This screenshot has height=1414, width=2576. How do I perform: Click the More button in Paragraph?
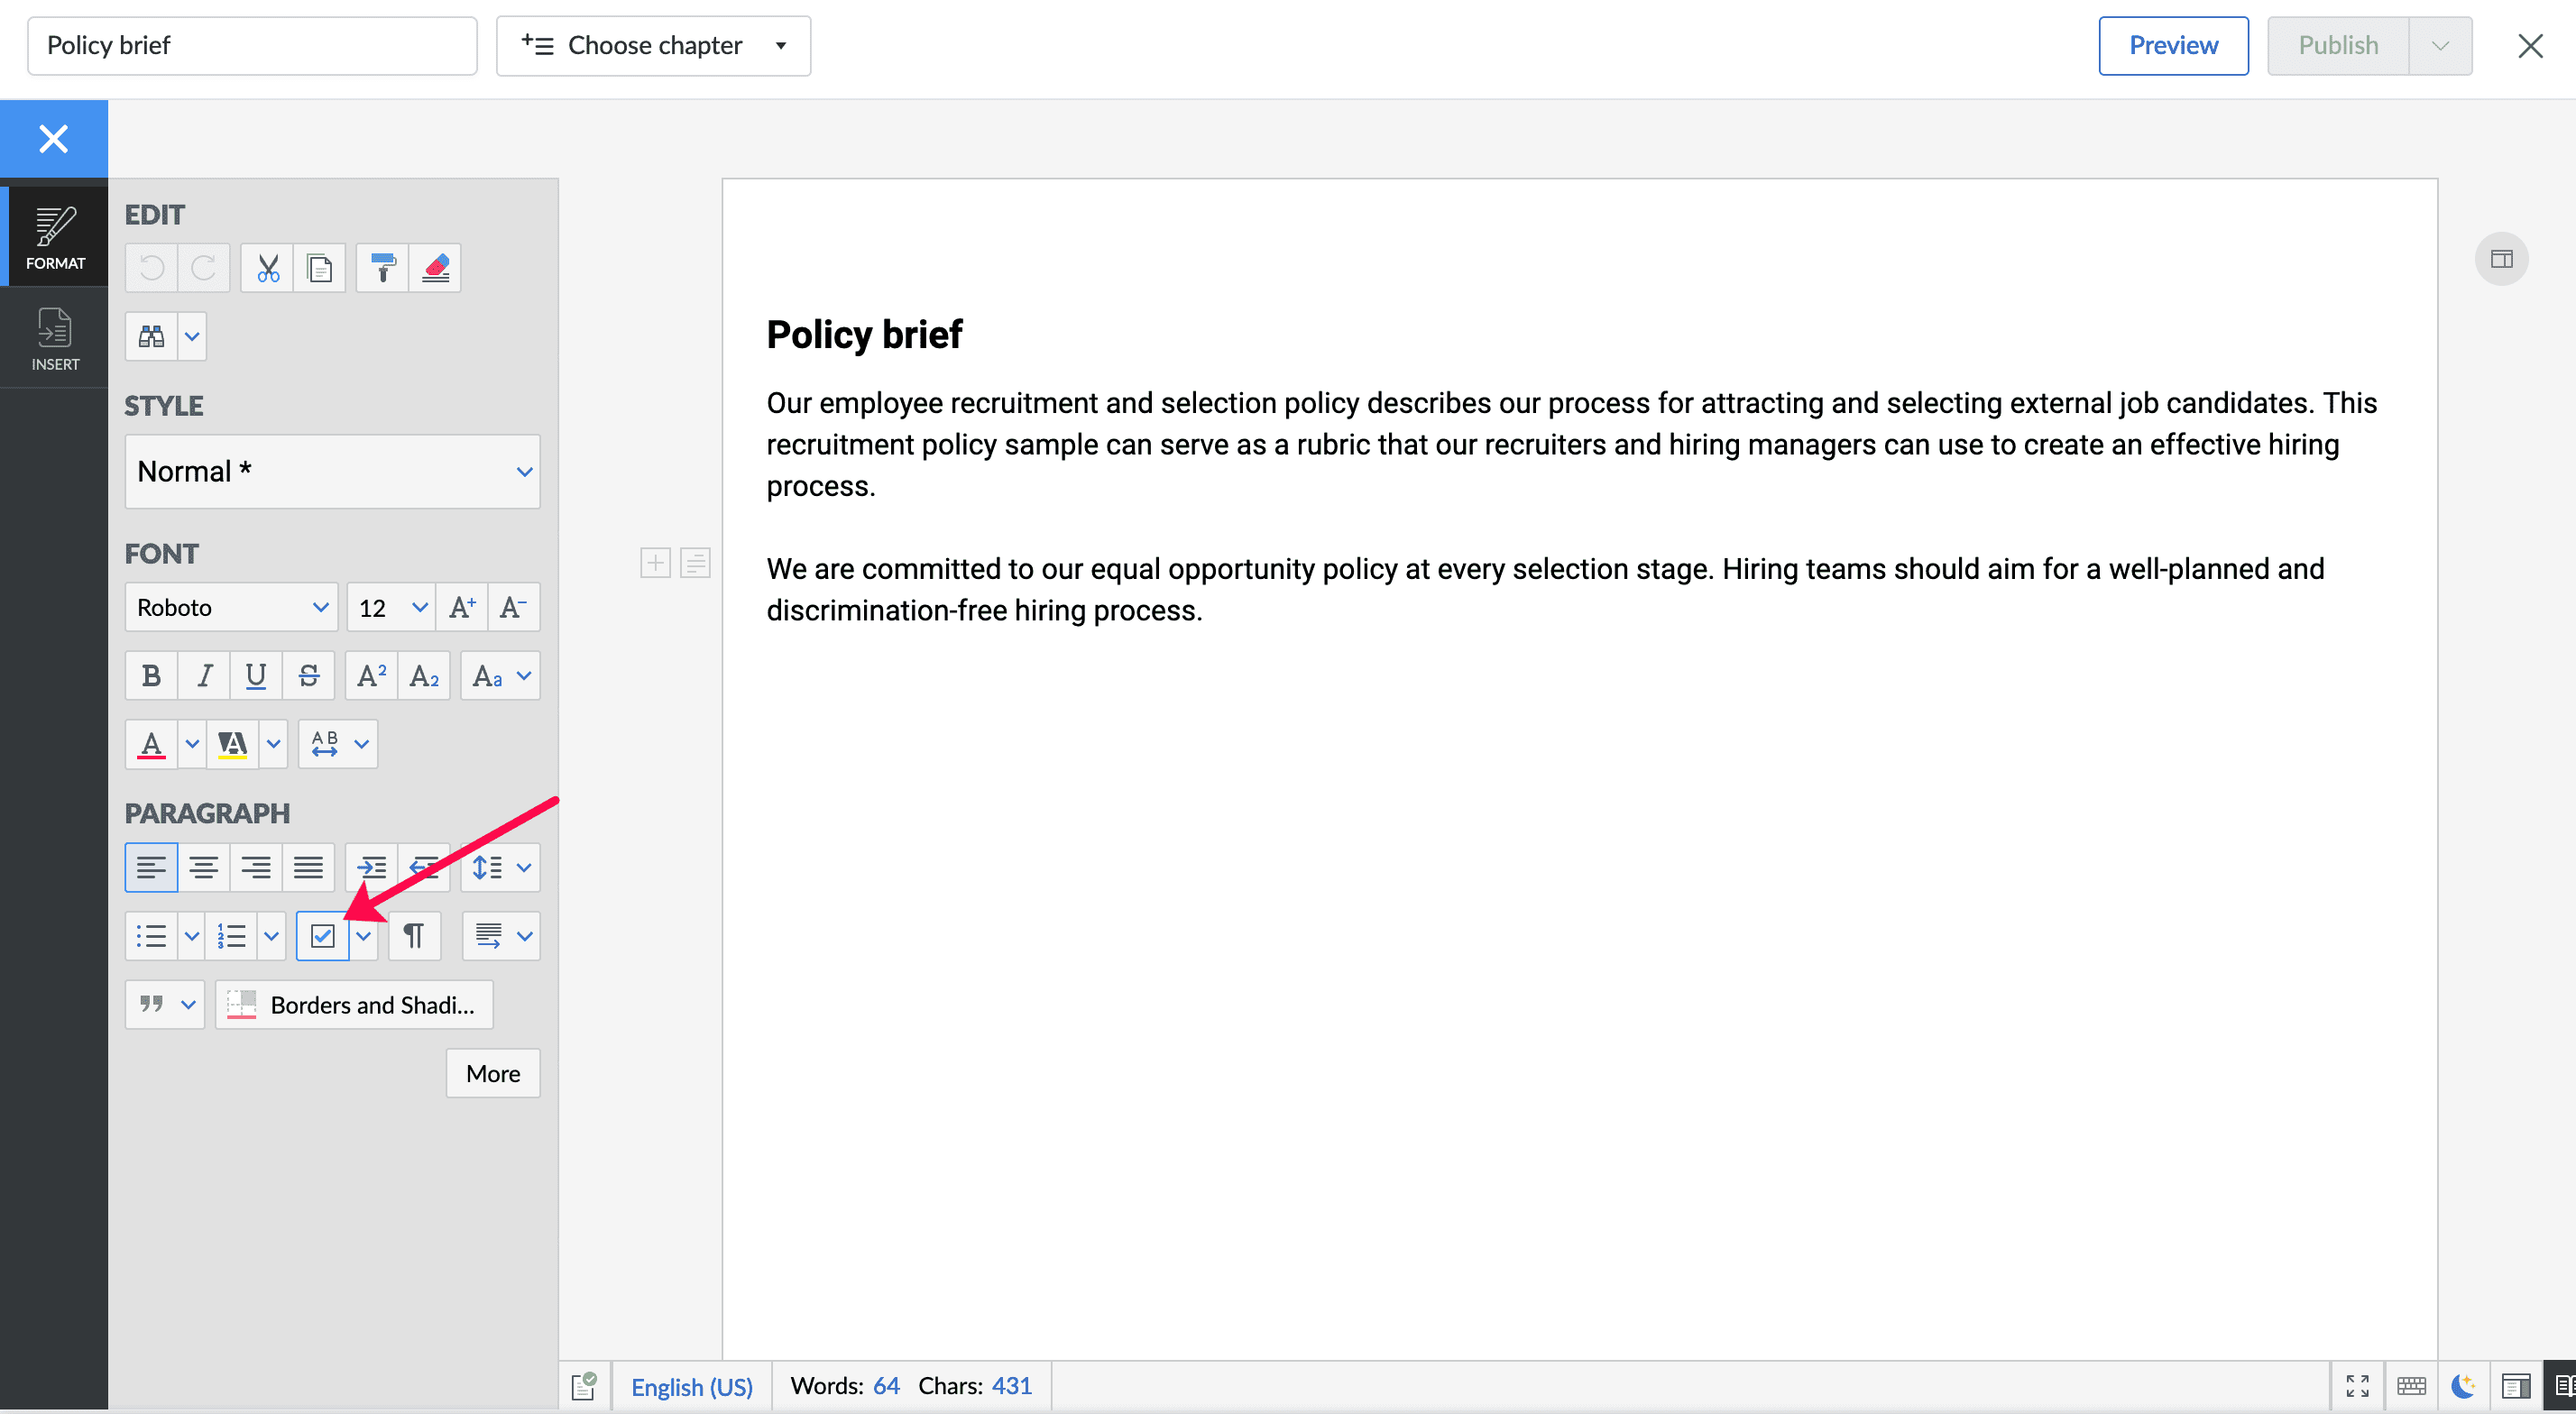tap(492, 1073)
